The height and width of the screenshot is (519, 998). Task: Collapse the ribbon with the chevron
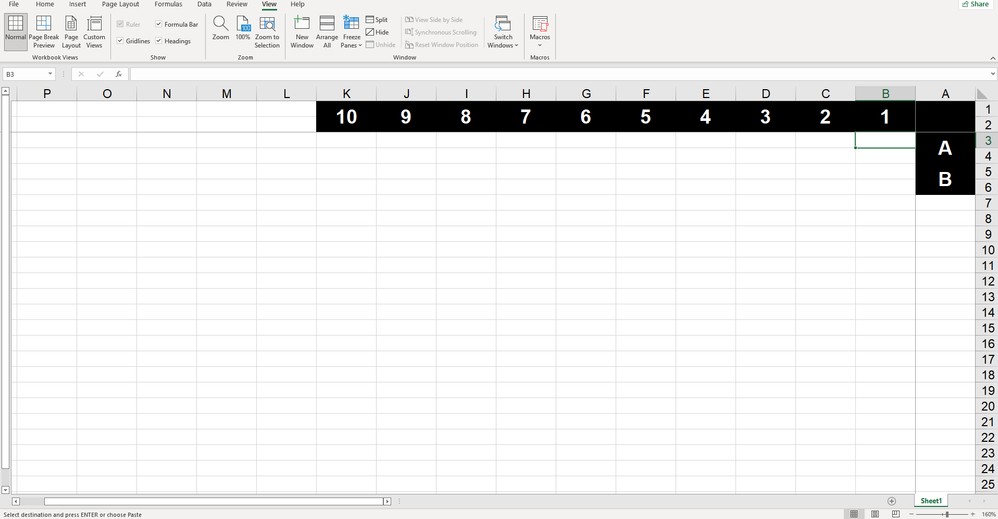992,58
